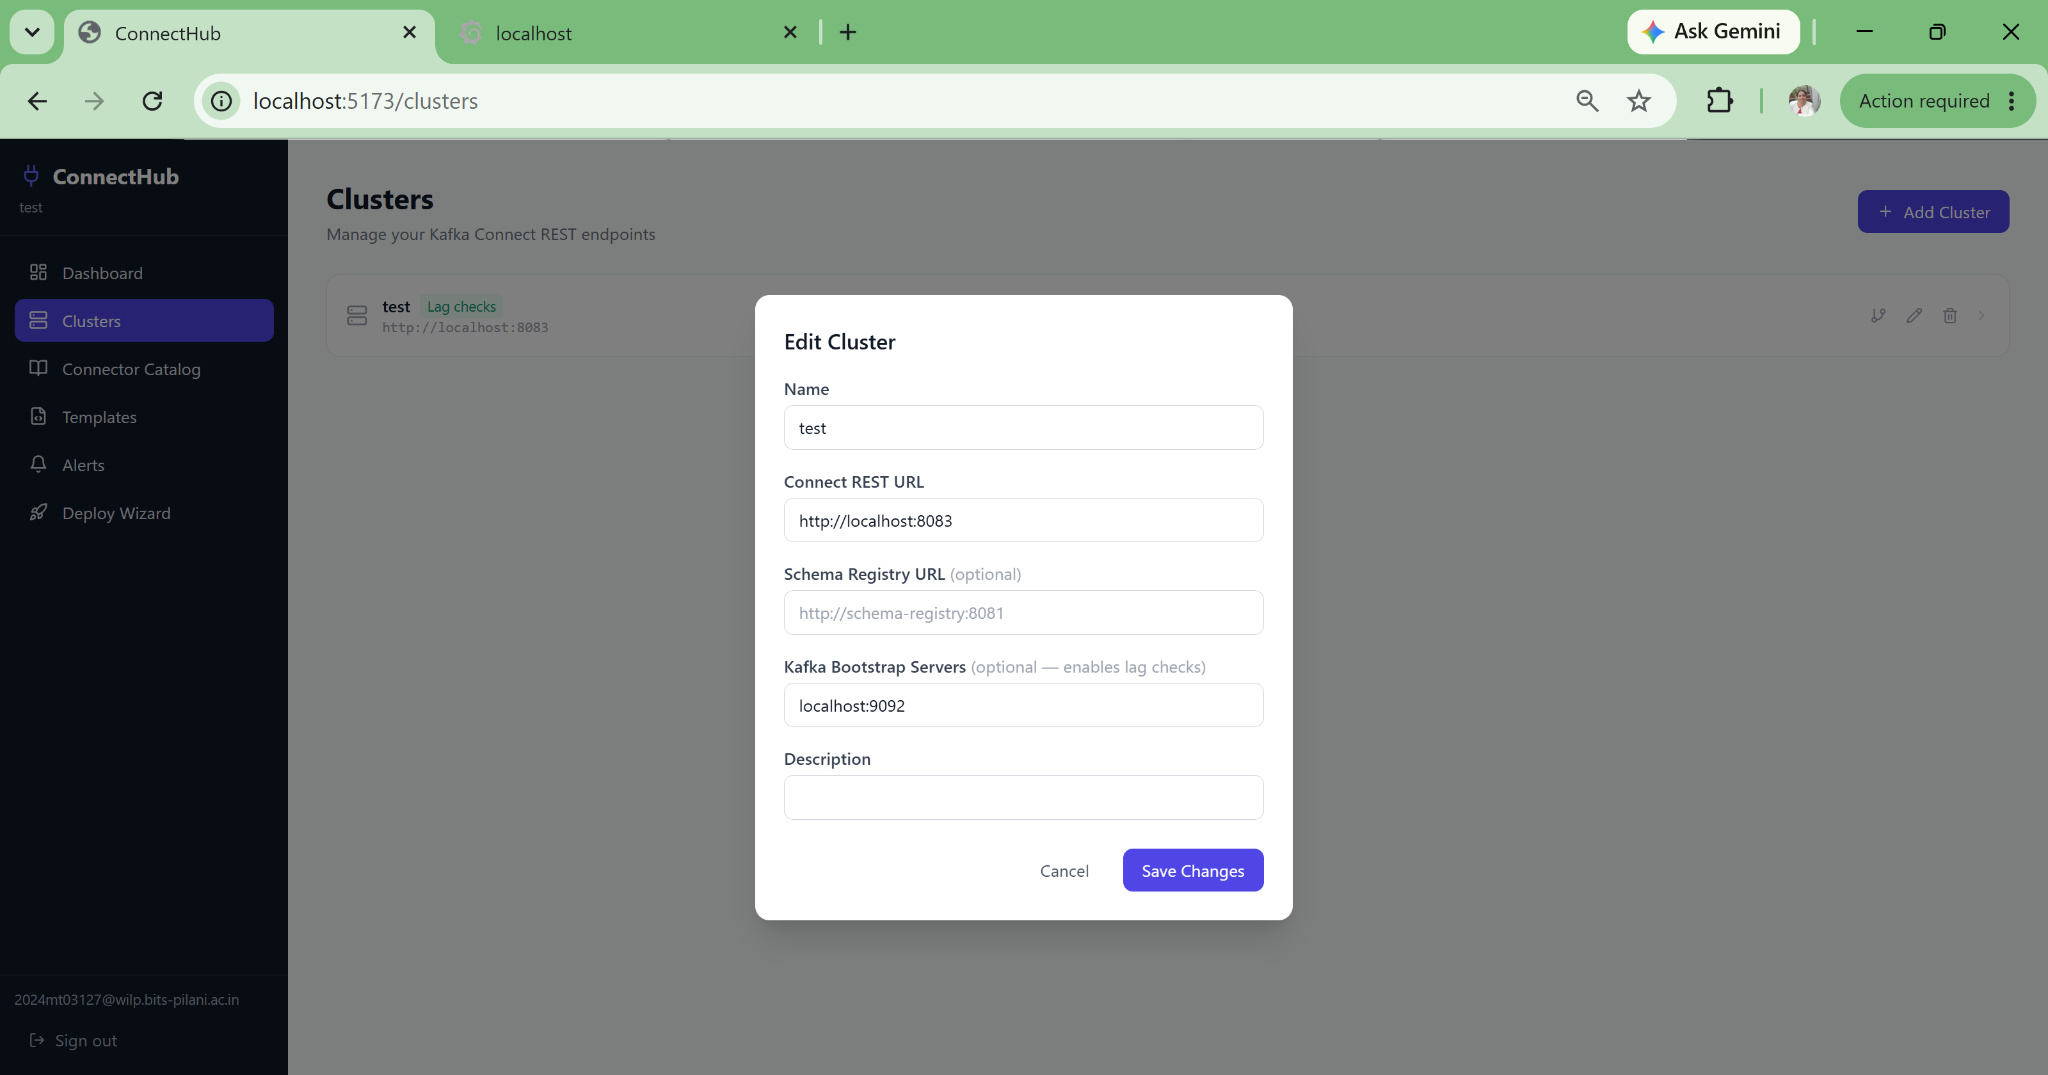Open Connector Catalog from sidebar

144,369
